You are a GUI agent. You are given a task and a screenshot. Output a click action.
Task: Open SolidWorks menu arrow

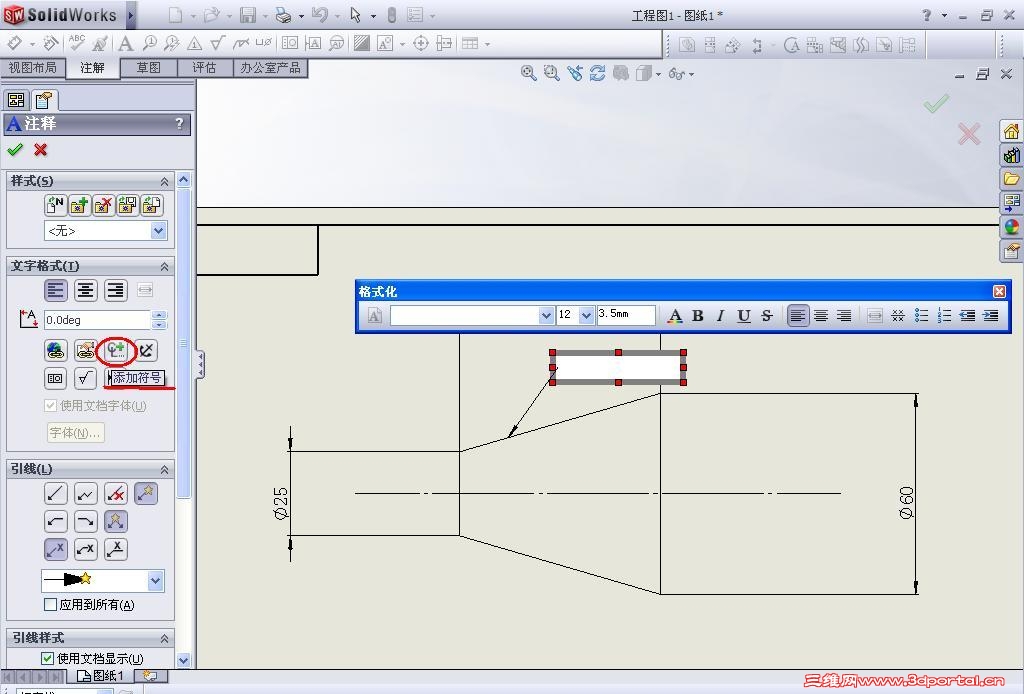[x=131, y=15]
